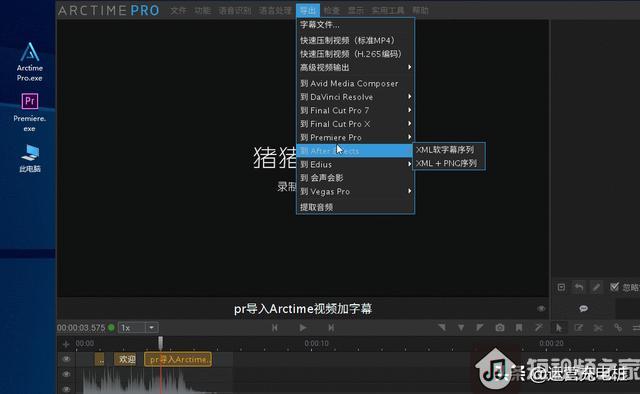Screen dimensions: 640x394
Task: Expand 到 Final Cut Pro X submenu
Action: [355, 124]
